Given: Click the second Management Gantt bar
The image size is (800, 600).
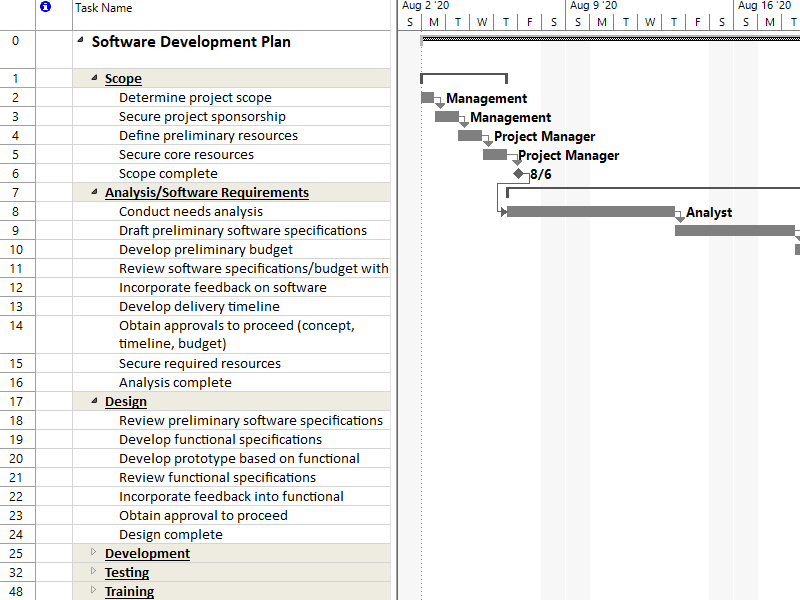Looking at the screenshot, I should pyautogui.click(x=446, y=117).
